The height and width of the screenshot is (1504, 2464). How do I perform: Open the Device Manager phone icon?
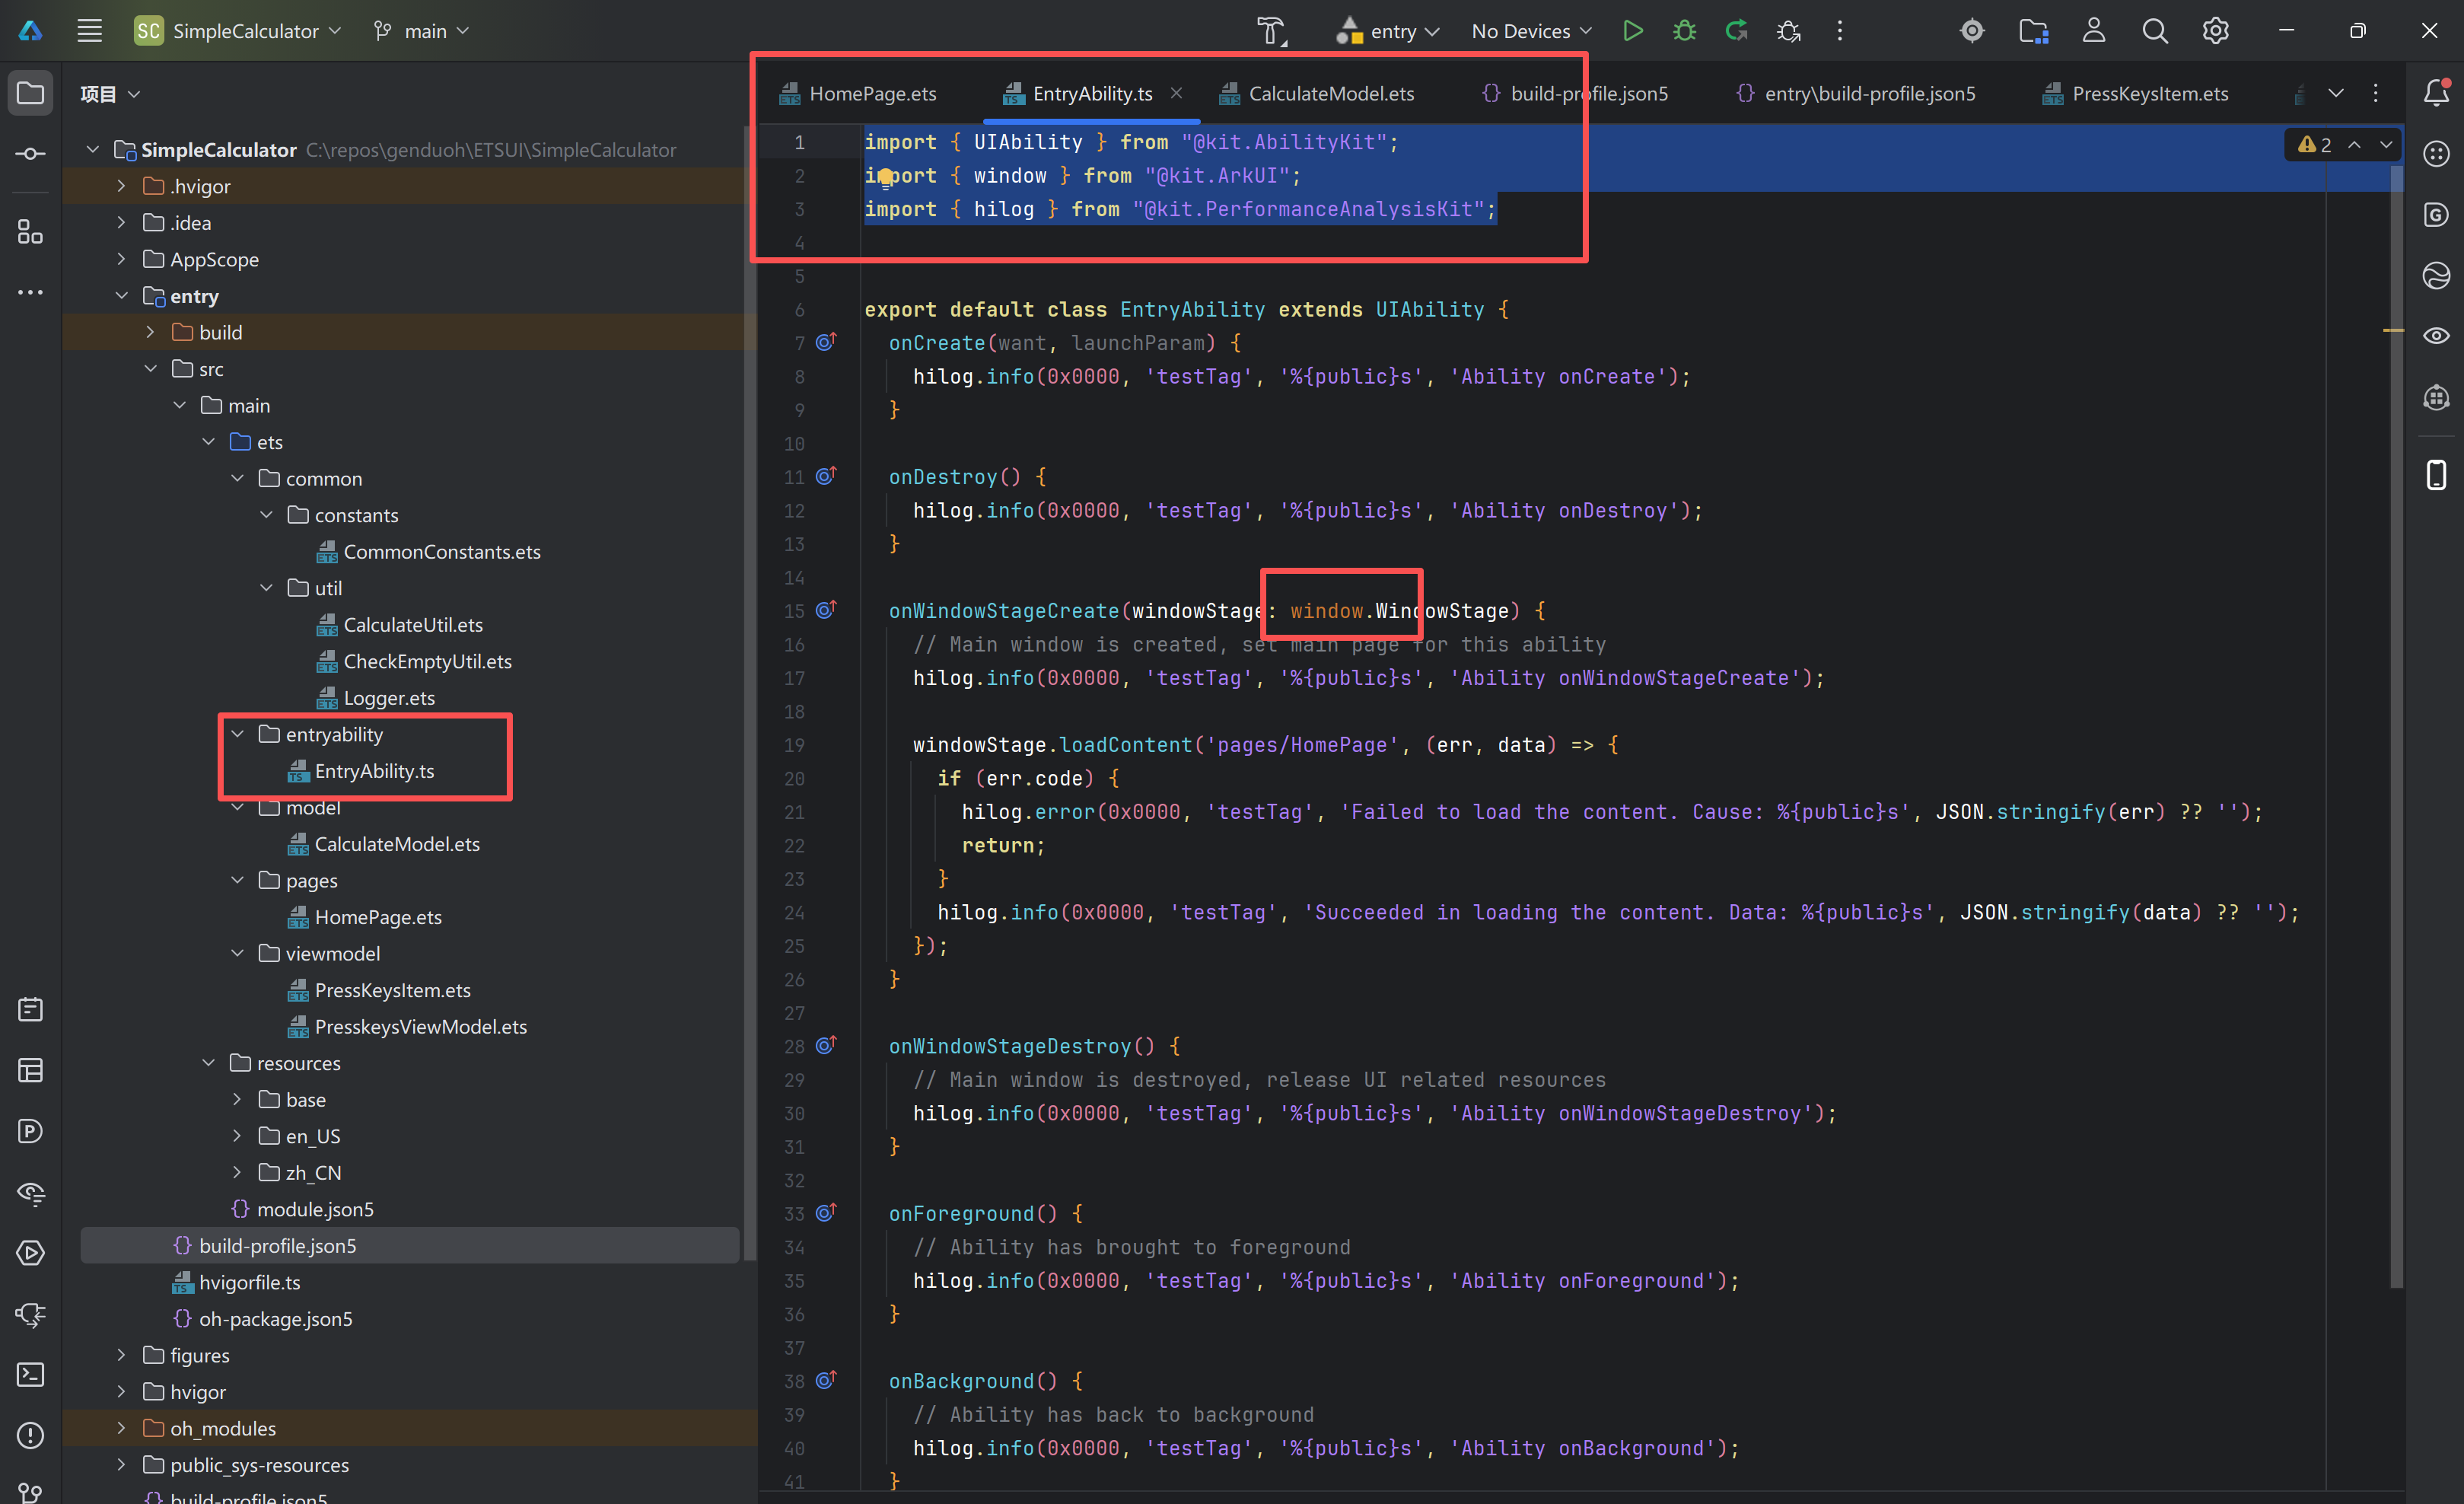2436,474
